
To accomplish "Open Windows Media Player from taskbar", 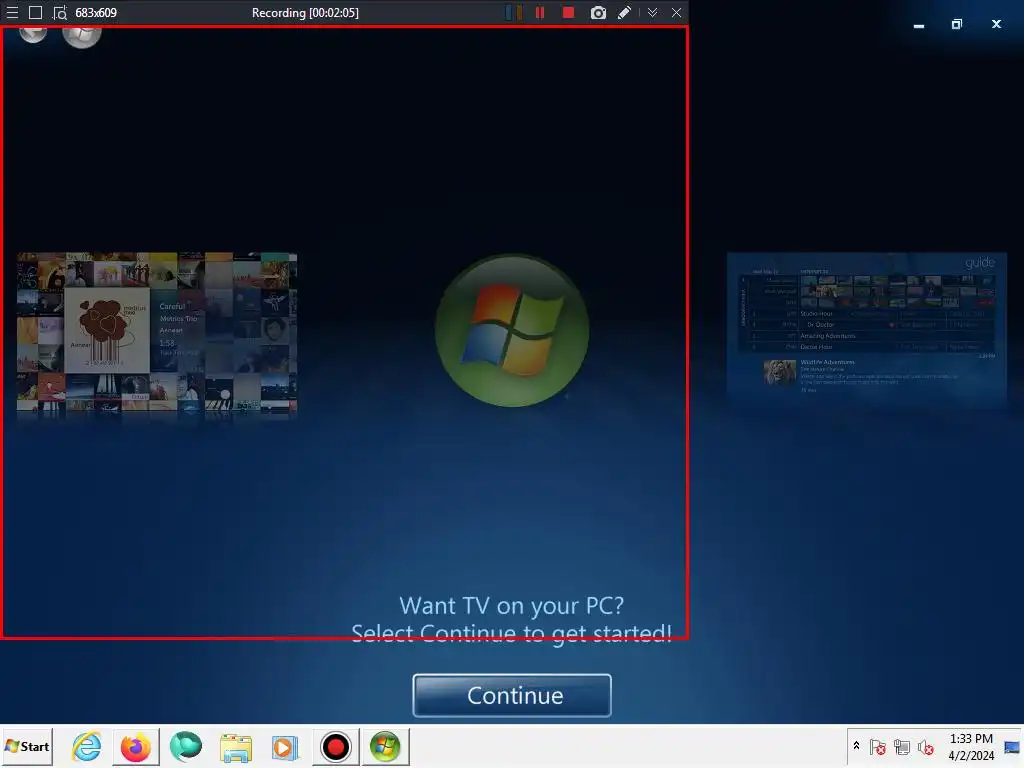I will pyautogui.click(x=285, y=748).
